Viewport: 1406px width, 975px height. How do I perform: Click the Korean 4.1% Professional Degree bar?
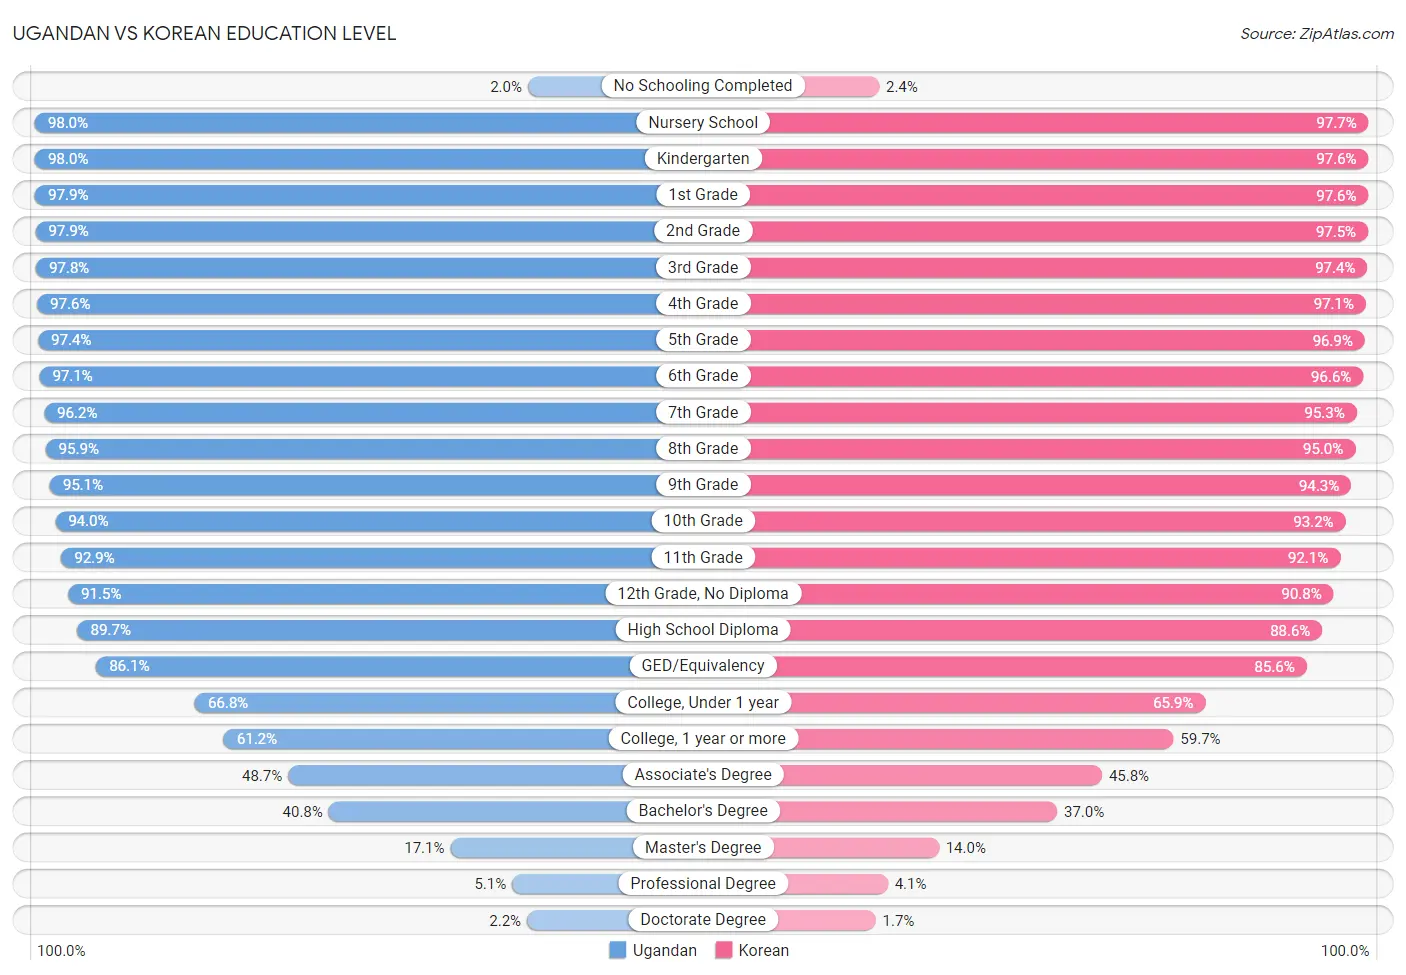pyautogui.click(x=796, y=884)
